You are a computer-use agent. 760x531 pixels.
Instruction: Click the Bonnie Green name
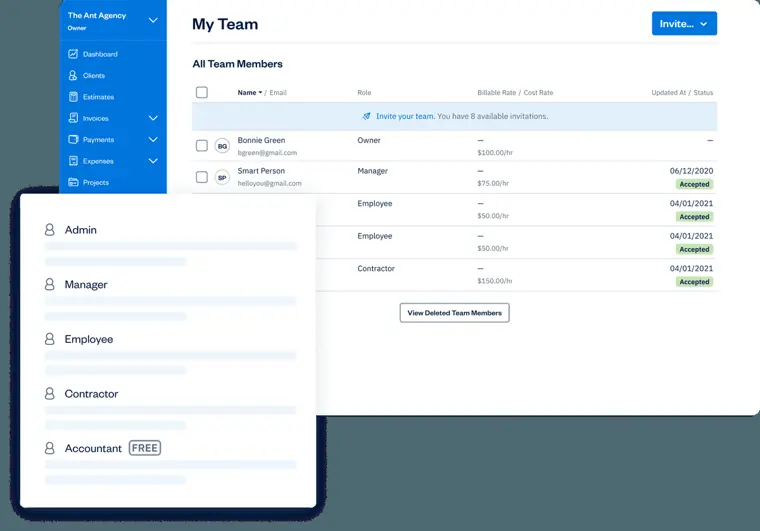pos(261,140)
